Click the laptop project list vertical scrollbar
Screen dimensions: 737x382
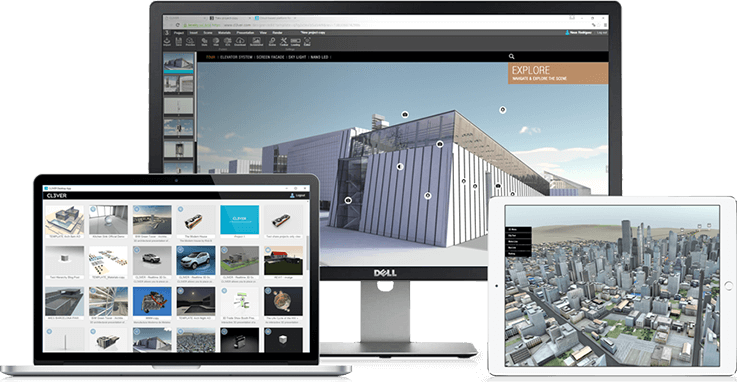point(307,254)
